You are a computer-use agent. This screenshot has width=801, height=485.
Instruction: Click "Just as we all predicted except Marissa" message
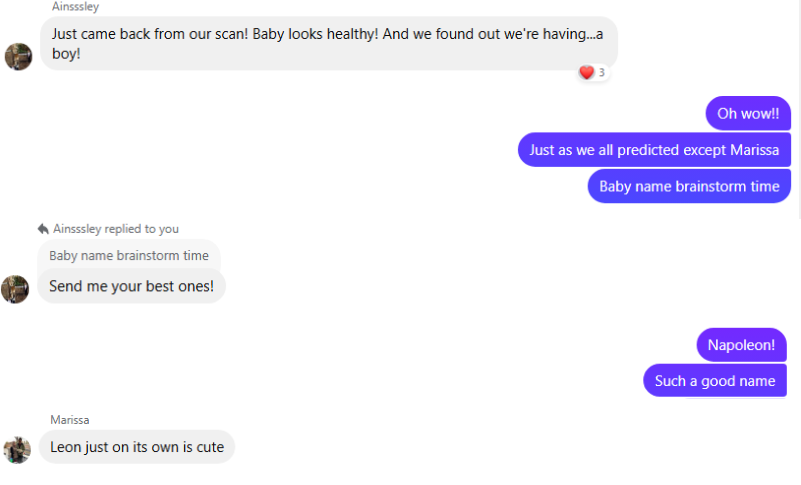pyautogui.click(x=654, y=150)
